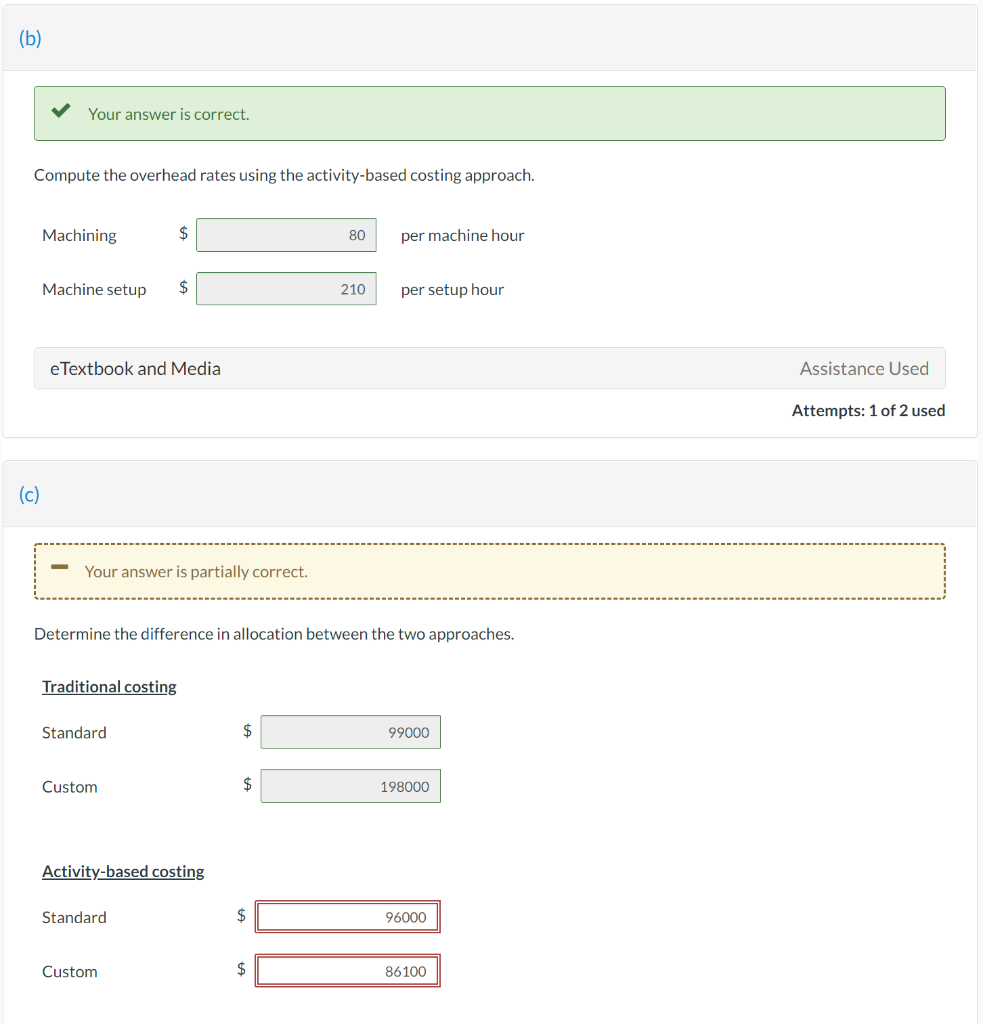Click the 'Machine setup' row label

(x=94, y=289)
